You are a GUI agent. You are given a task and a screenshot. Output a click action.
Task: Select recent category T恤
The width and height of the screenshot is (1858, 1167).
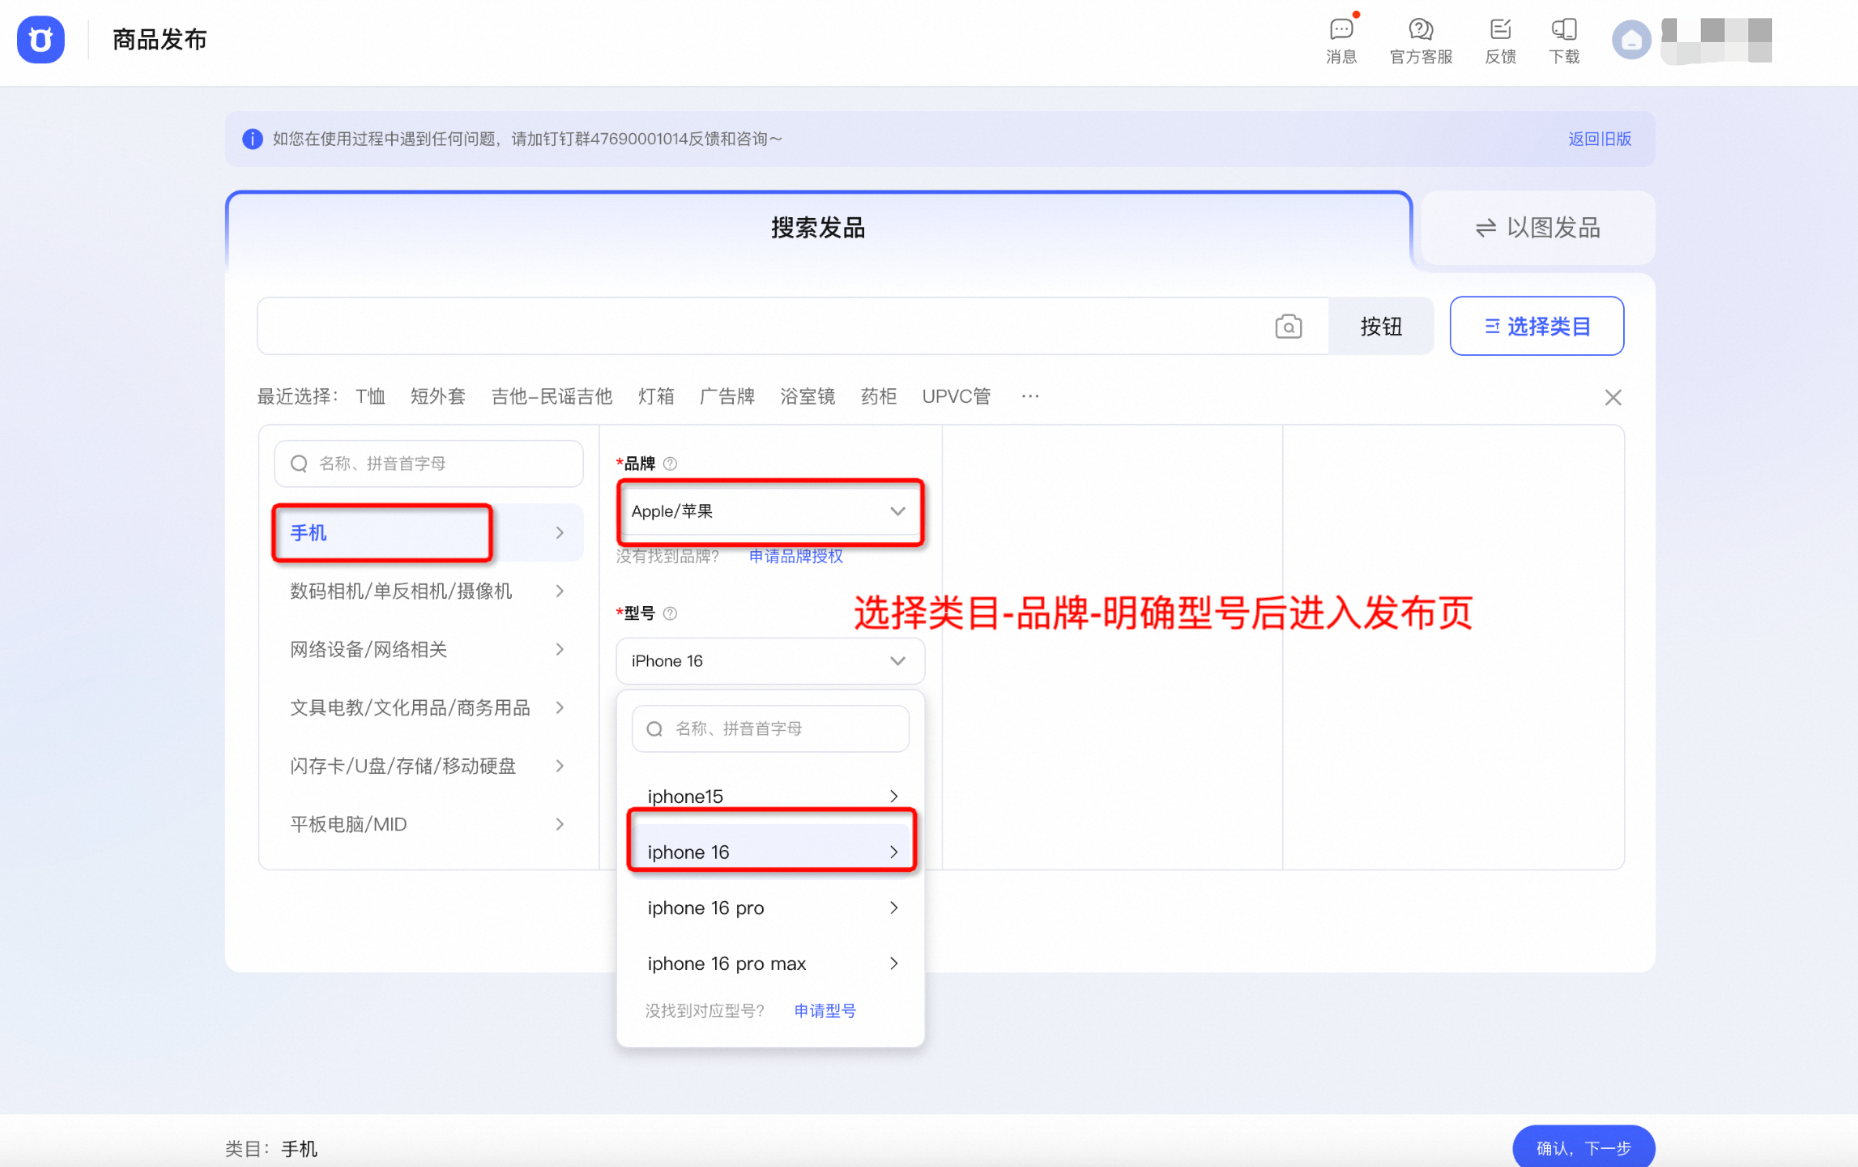(x=370, y=397)
